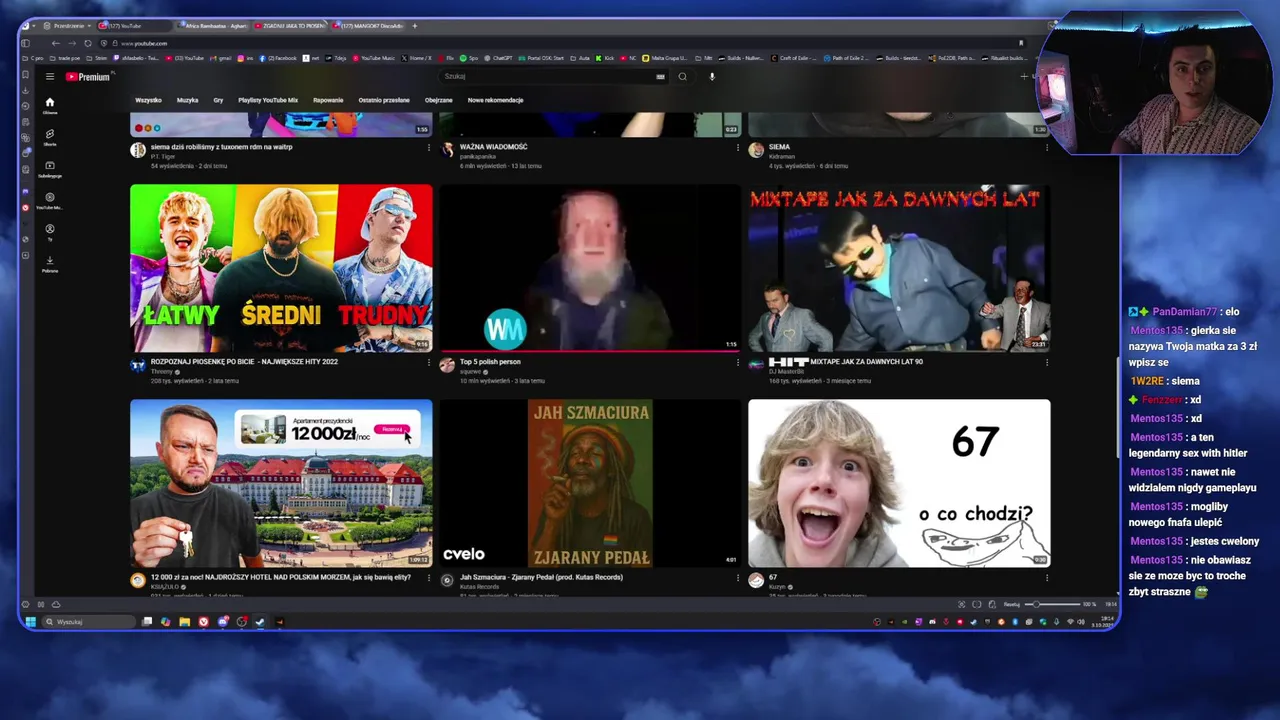
Task: Click the browser back arrow
Action: click(x=55, y=43)
